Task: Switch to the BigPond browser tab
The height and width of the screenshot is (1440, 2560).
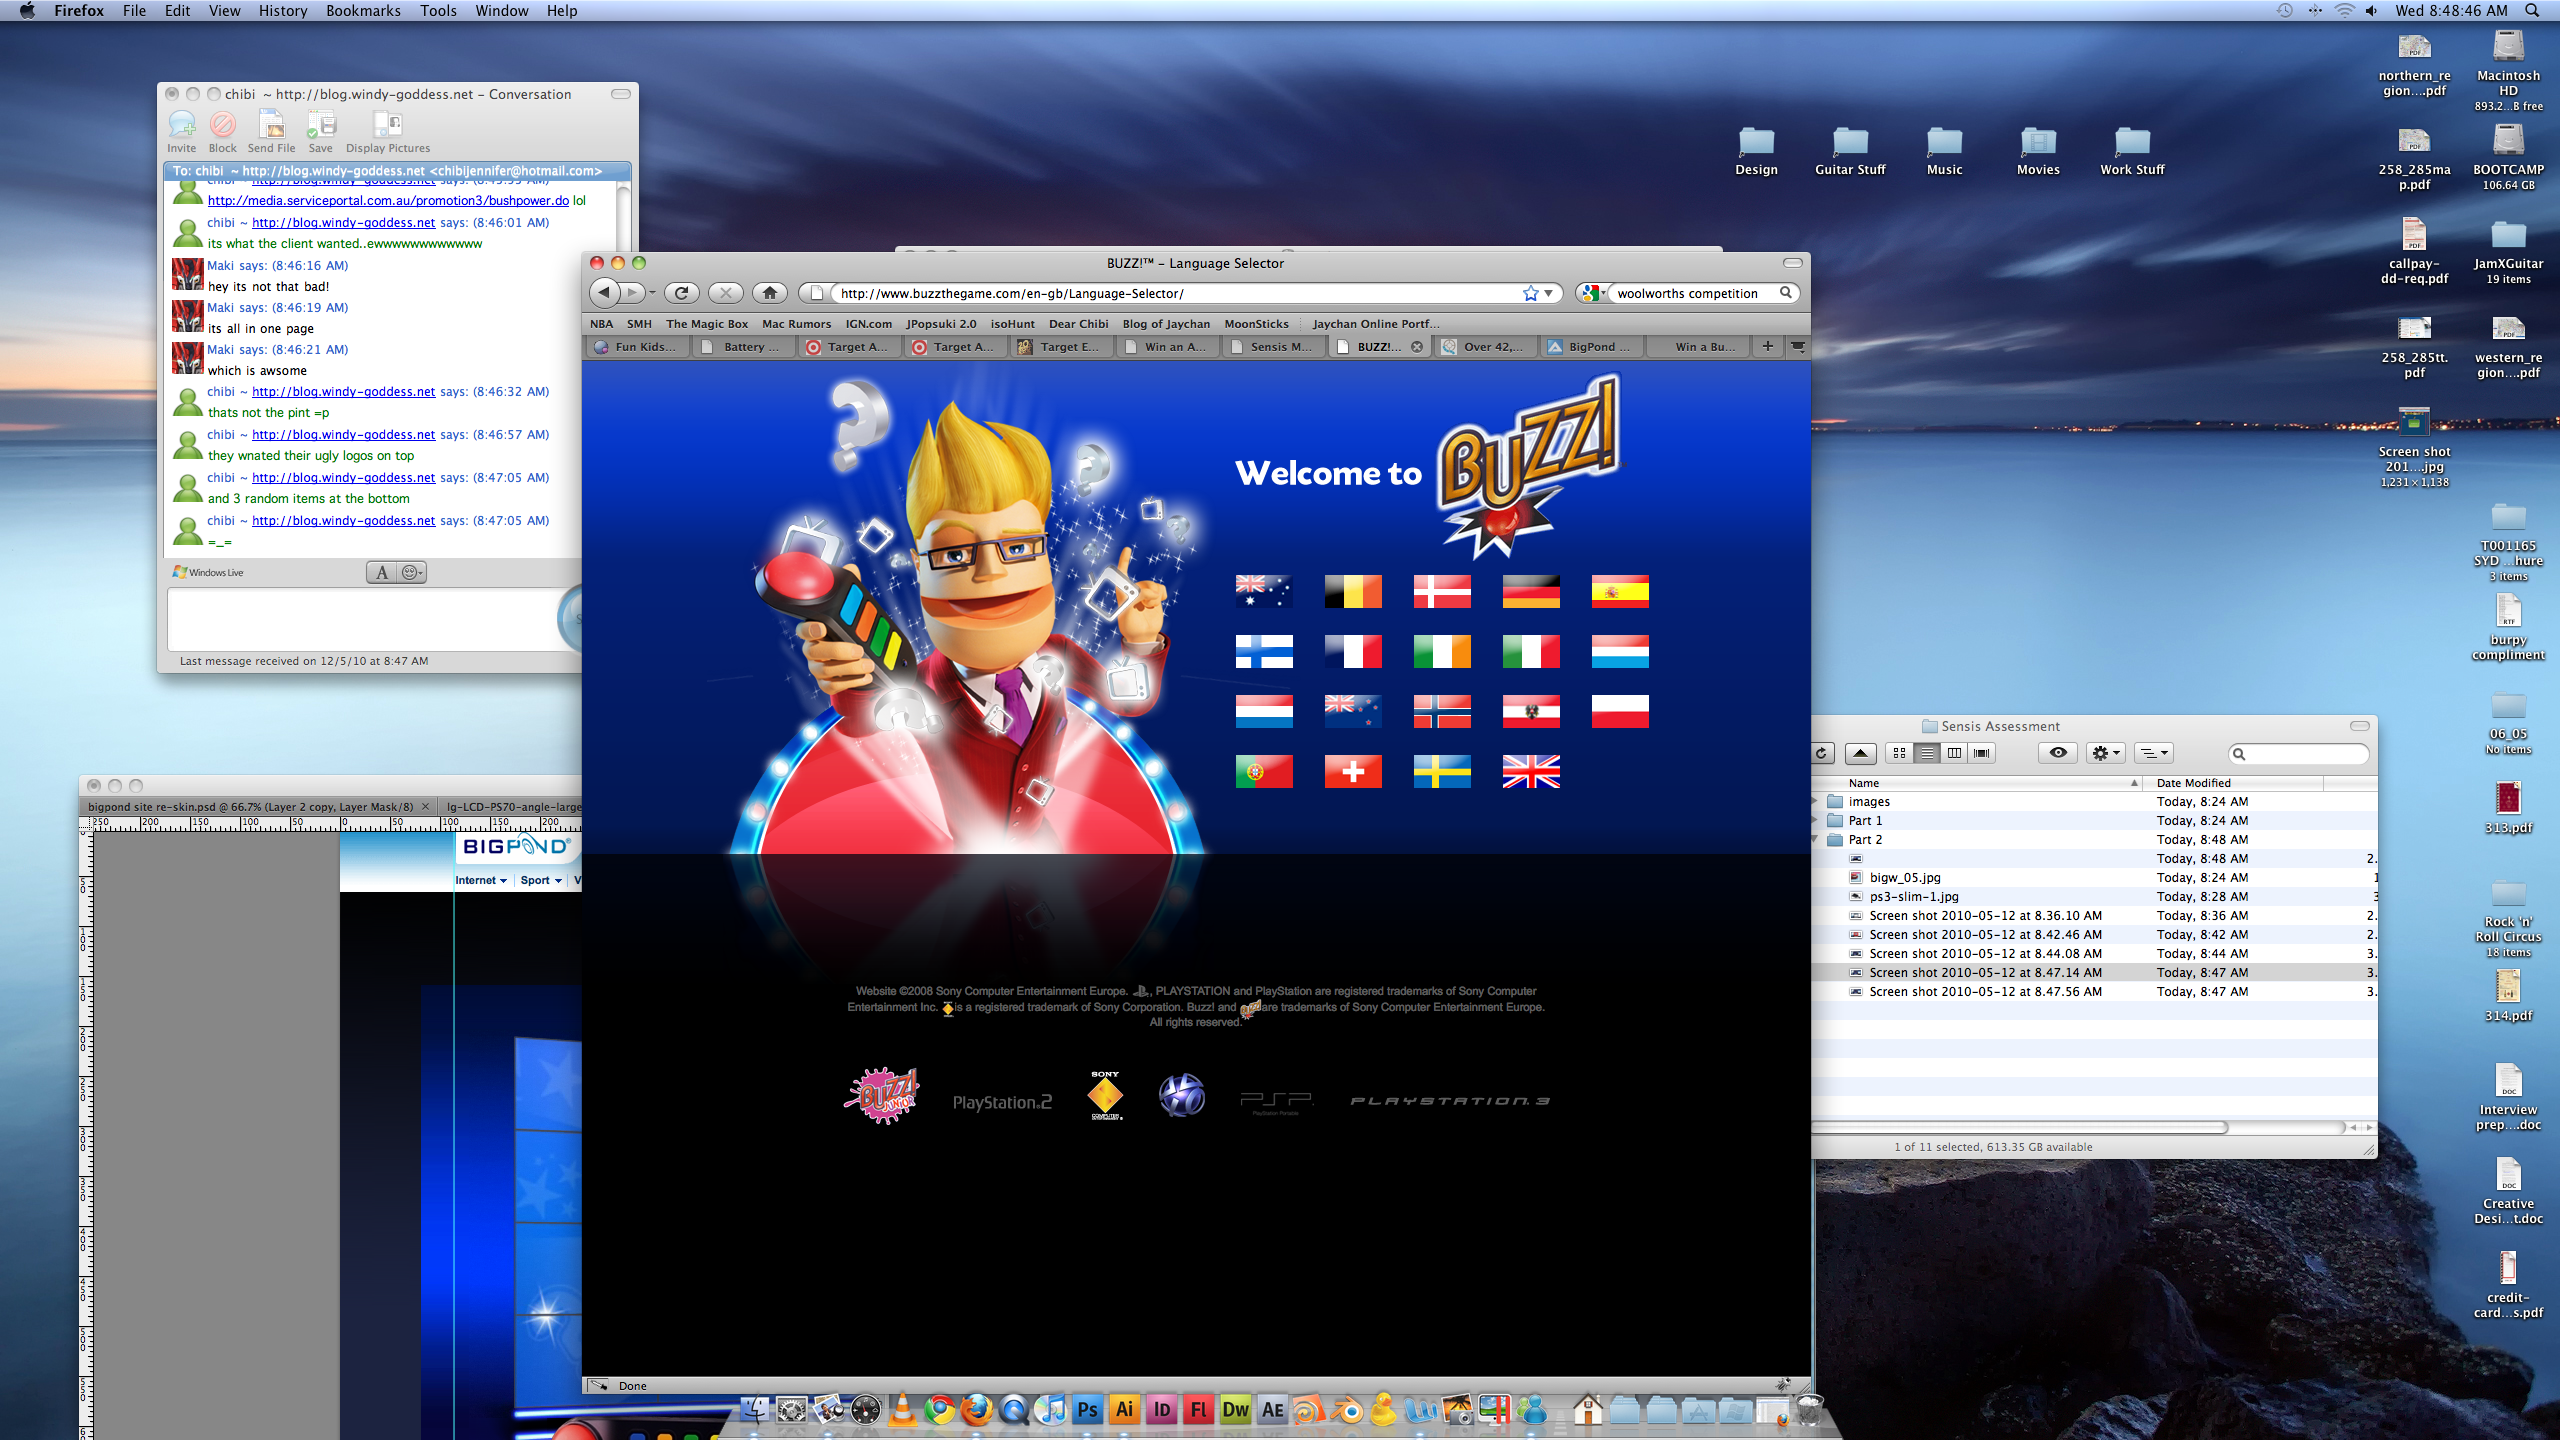Action: pos(1590,347)
